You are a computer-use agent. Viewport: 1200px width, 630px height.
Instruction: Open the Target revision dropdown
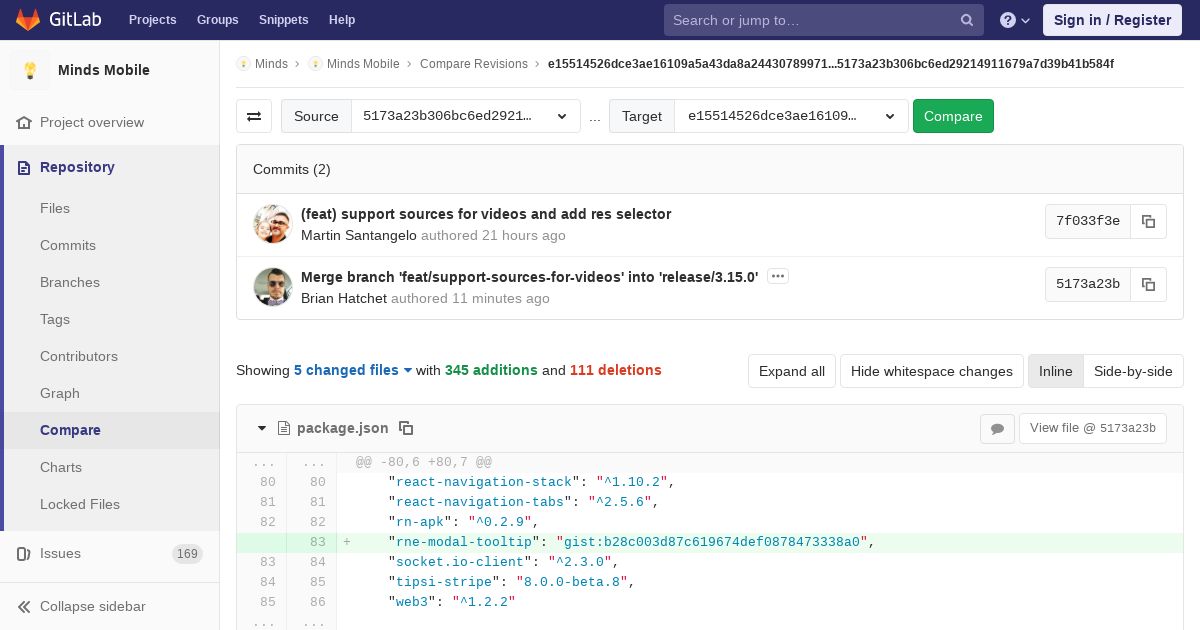(x=791, y=116)
